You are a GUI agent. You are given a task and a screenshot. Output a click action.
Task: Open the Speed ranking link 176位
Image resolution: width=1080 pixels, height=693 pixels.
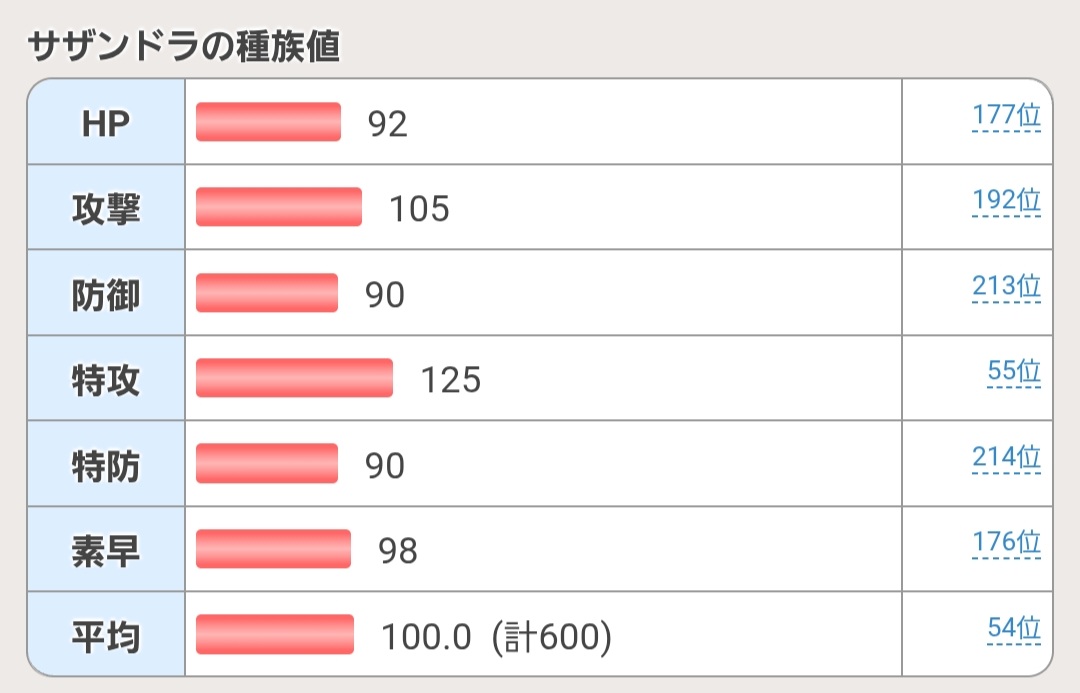1006,544
